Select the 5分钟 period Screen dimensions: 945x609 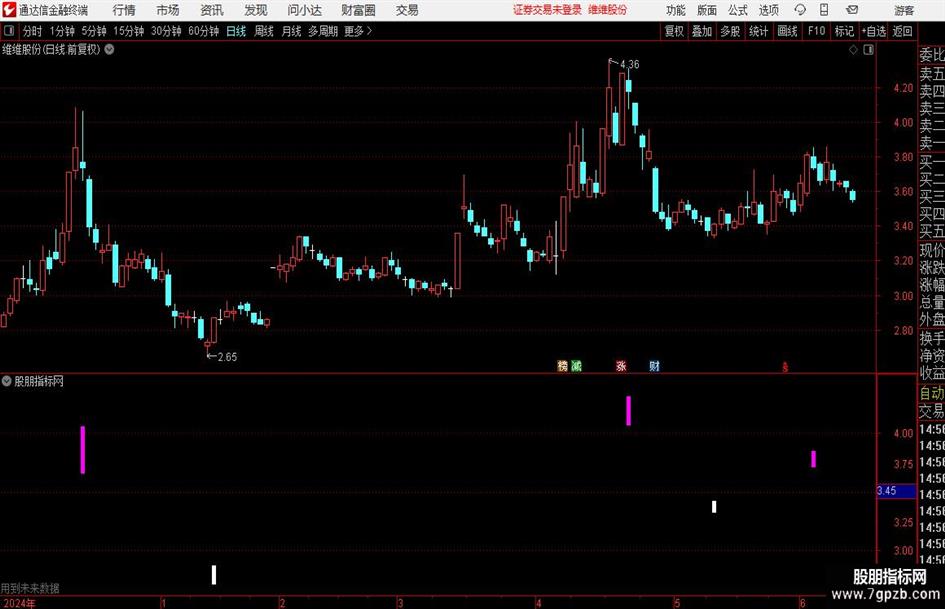click(94, 31)
